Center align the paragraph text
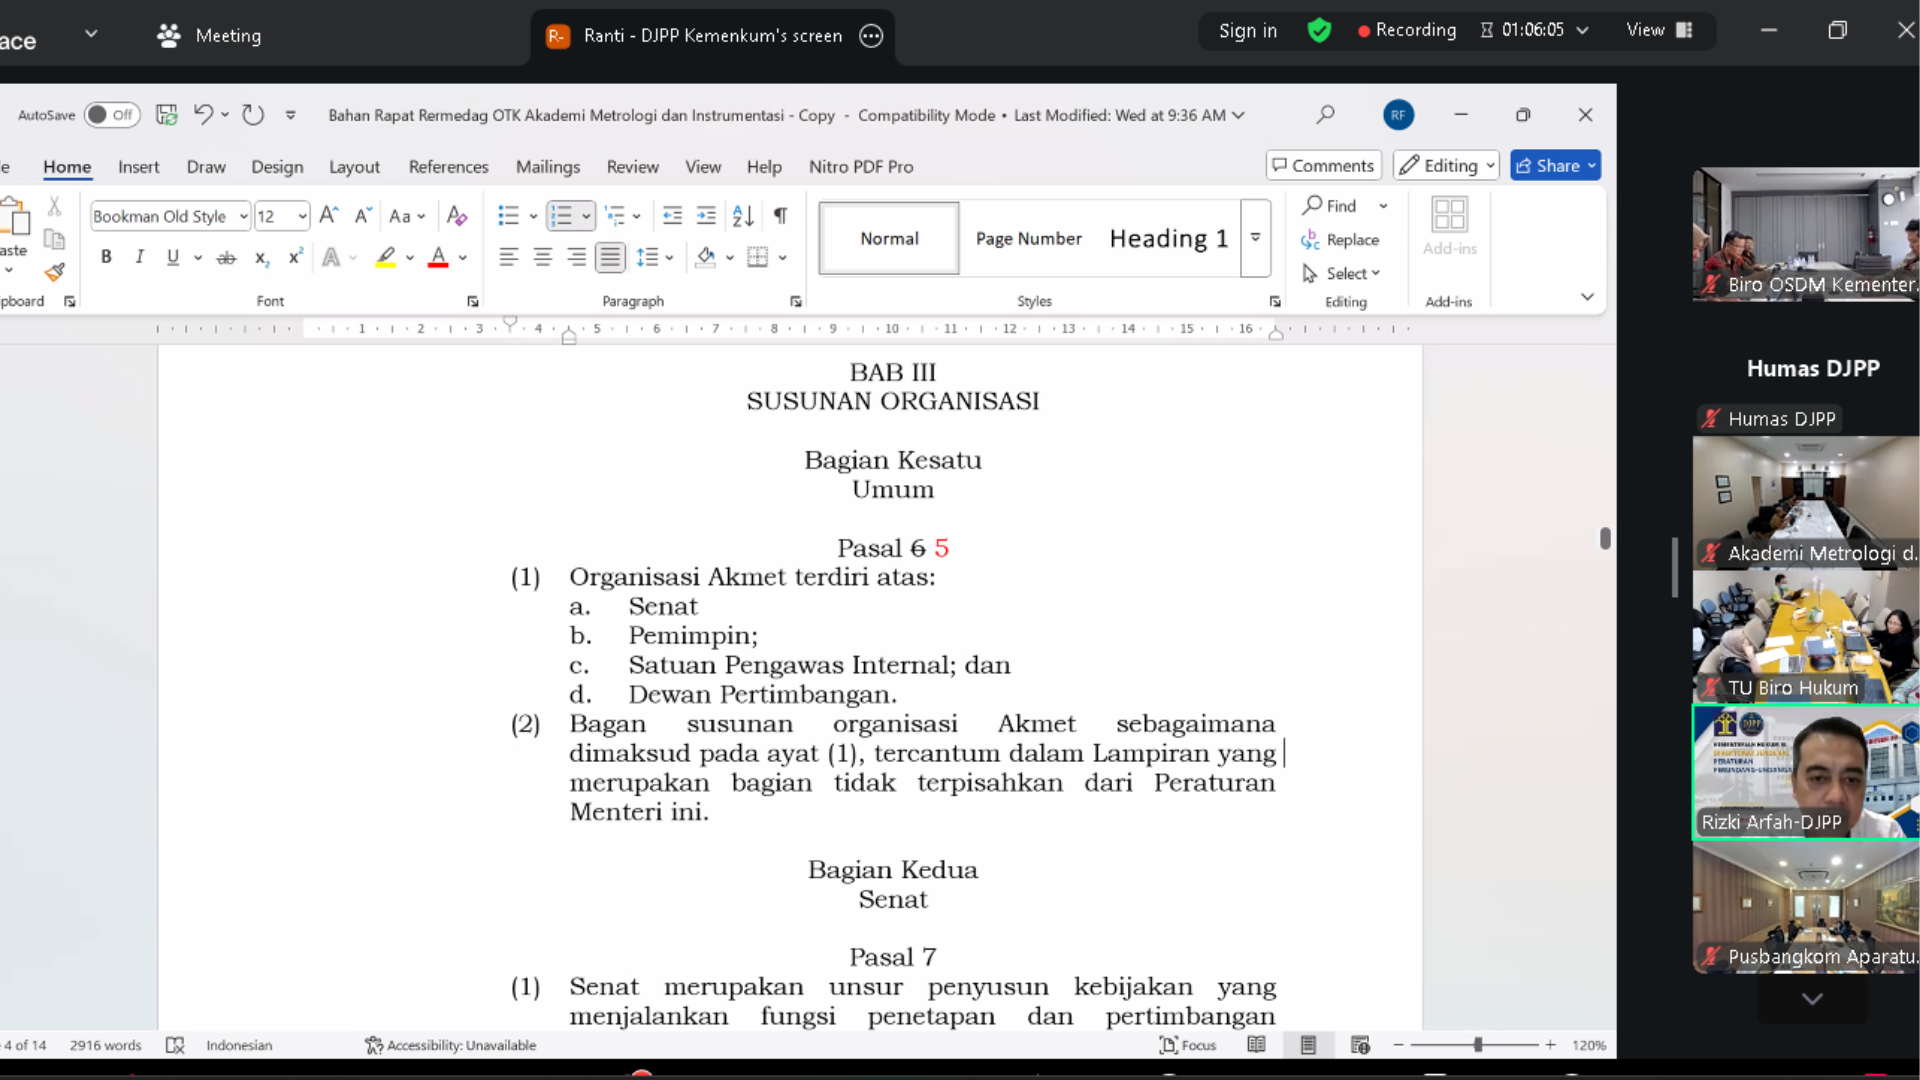The width and height of the screenshot is (1920, 1080). (543, 258)
